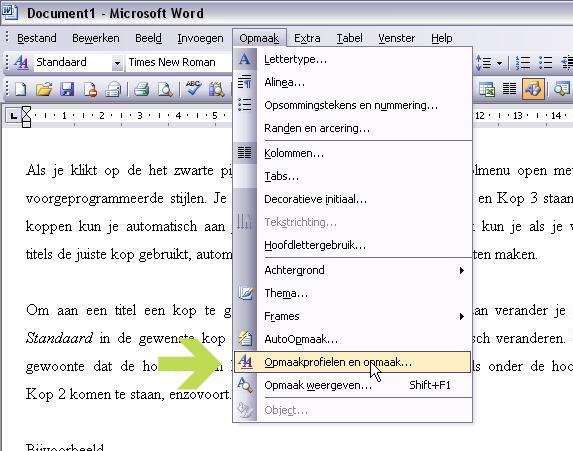Viewport: 573px width, 451px height.
Task: Click the Times New Roman font box
Action: [x=179, y=62]
